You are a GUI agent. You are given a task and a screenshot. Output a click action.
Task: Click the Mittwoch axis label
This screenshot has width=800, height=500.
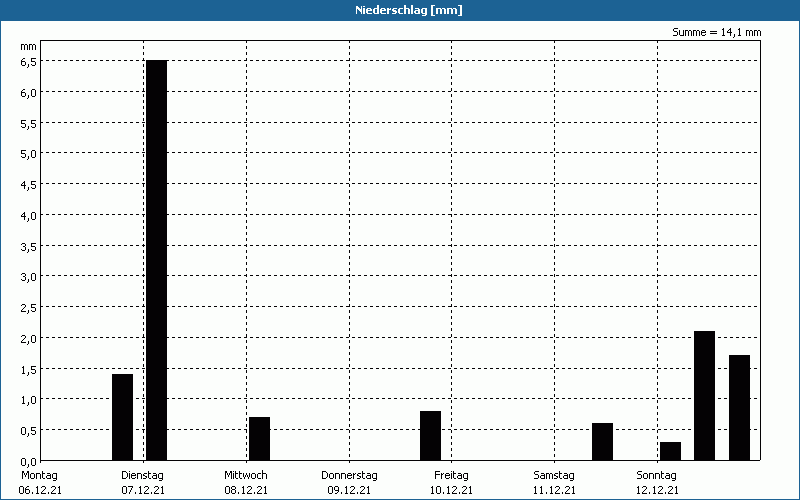[x=245, y=476]
